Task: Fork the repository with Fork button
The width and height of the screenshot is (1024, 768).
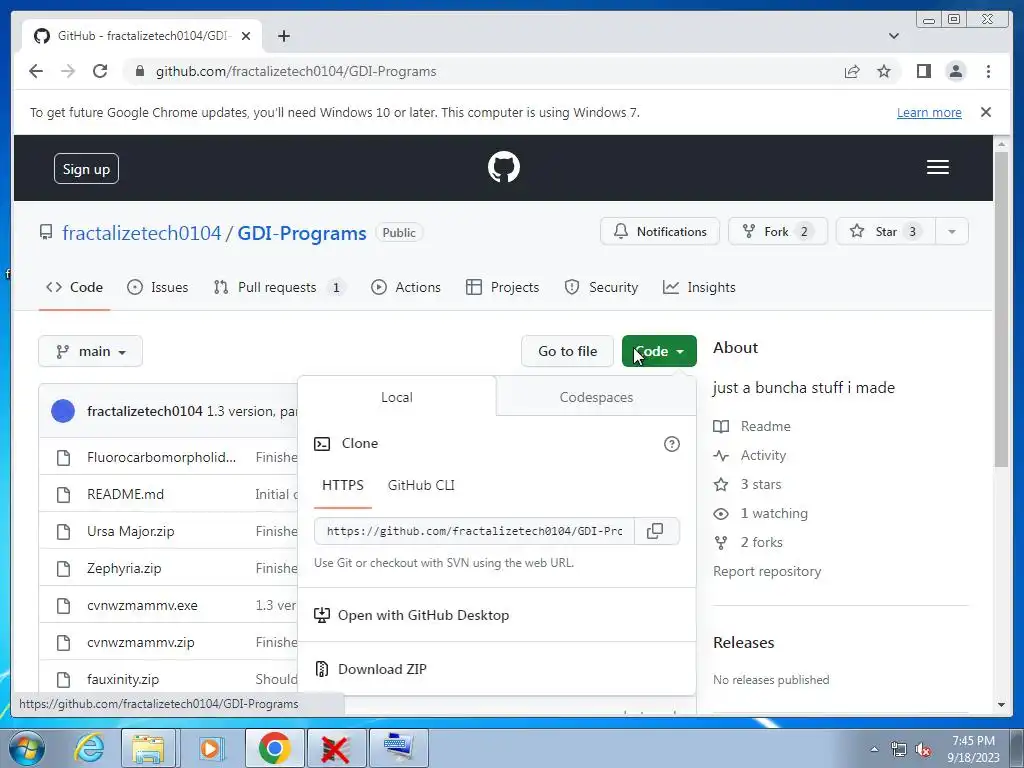Action: point(777,232)
